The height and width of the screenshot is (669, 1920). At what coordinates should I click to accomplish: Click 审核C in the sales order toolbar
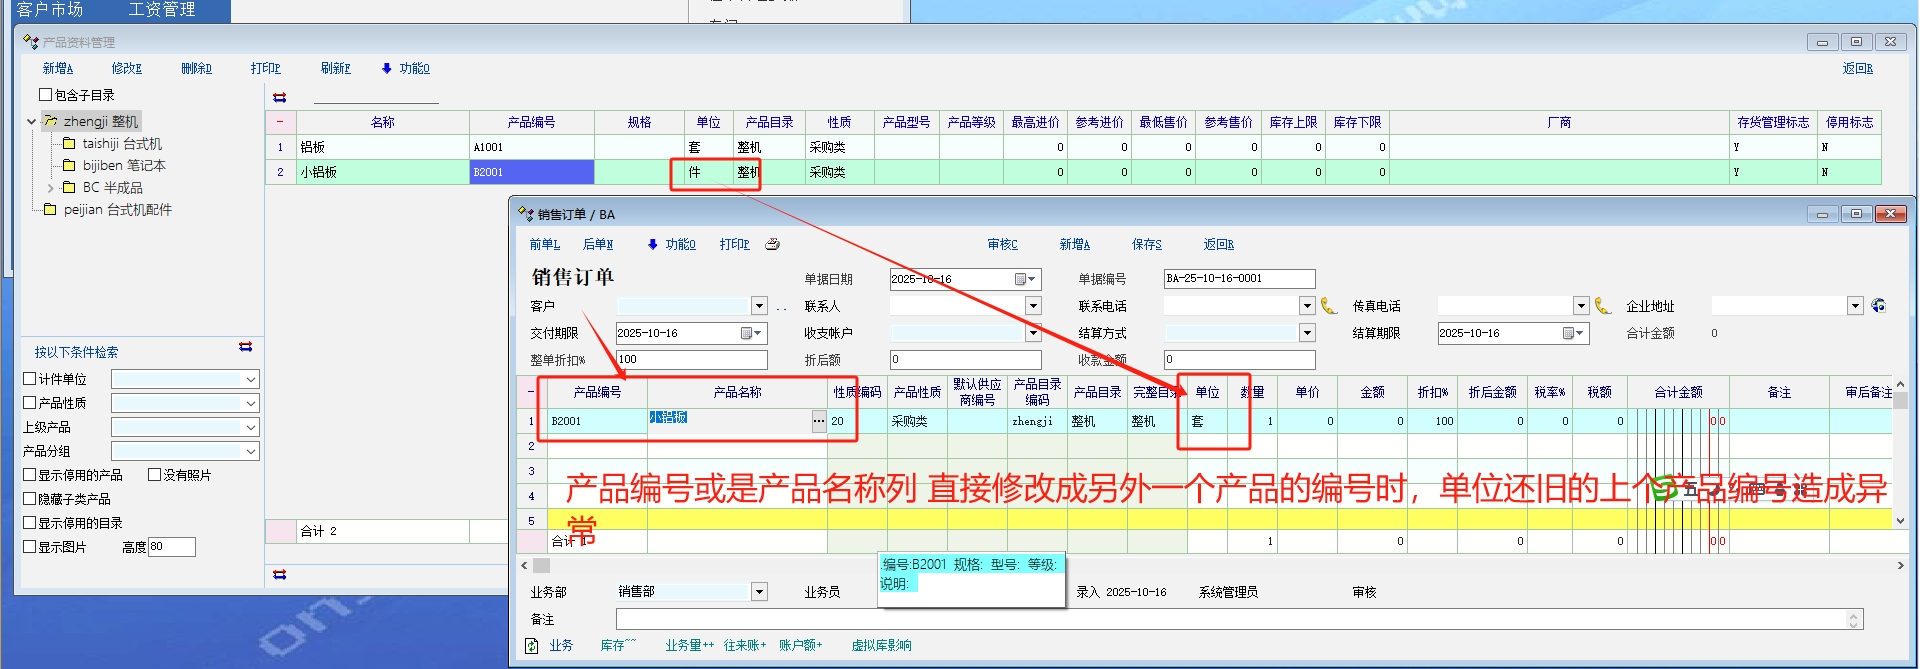[x=1002, y=245]
